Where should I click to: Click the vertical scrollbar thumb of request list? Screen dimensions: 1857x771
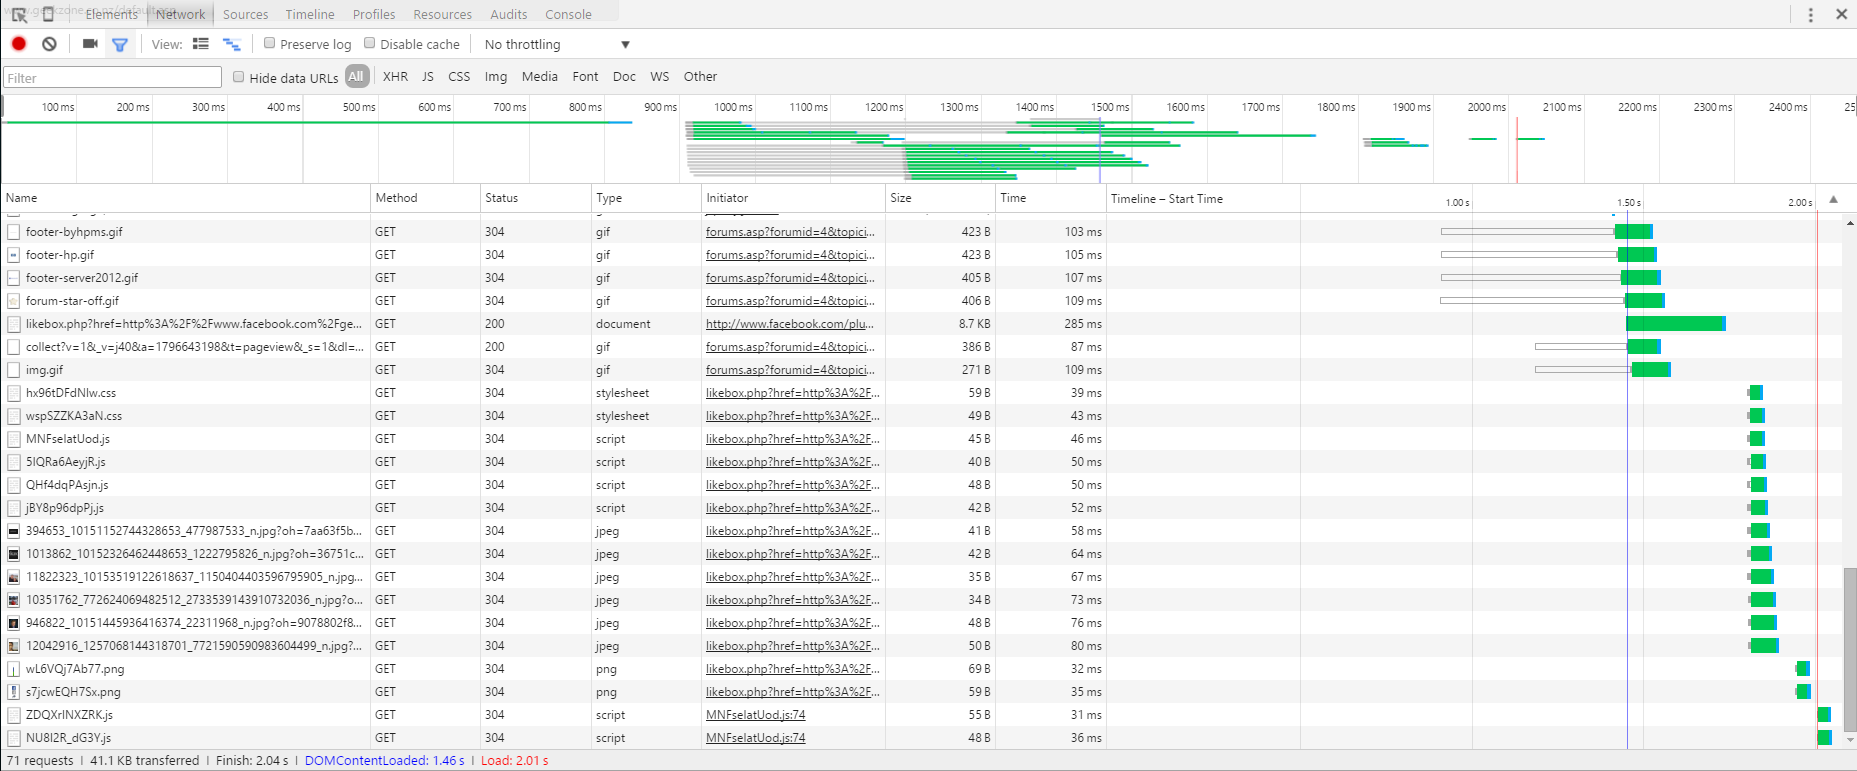1850,650
